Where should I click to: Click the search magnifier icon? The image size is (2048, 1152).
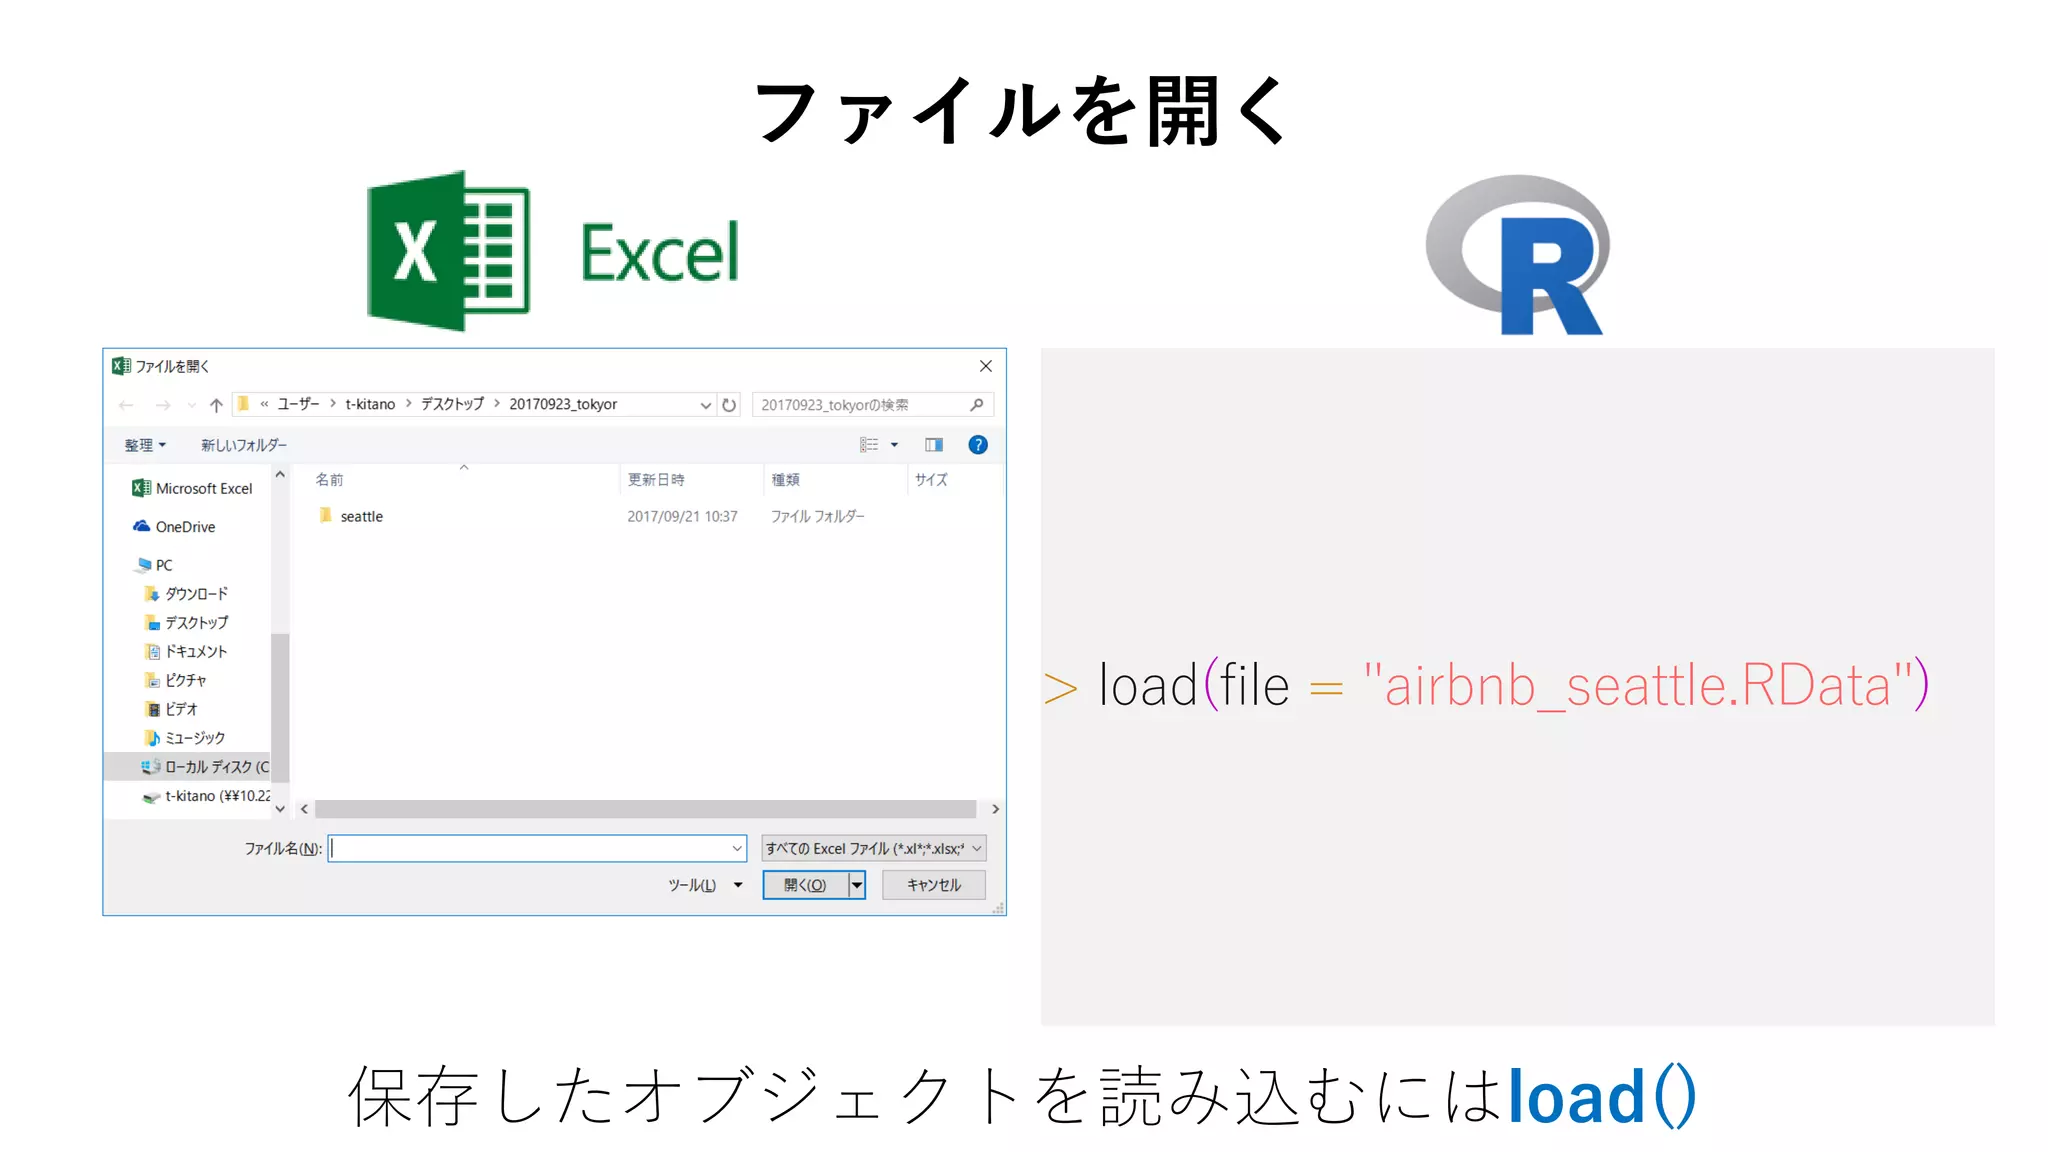click(x=977, y=404)
